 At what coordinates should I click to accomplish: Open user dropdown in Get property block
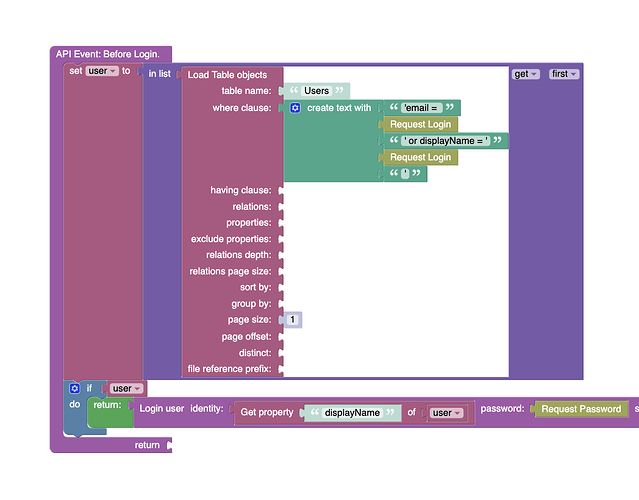pos(445,412)
